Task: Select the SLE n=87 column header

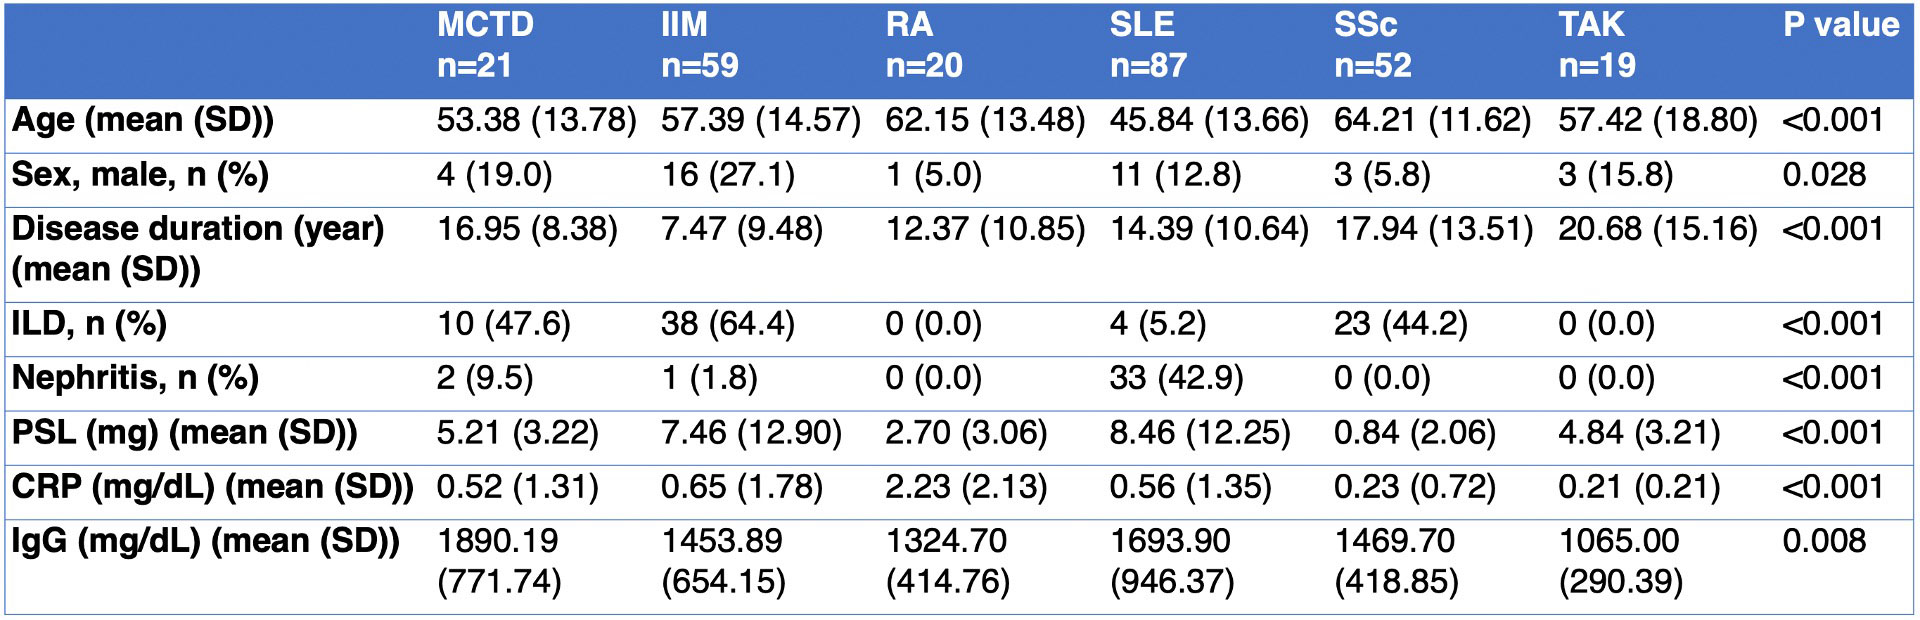Action: (x=1147, y=45)
